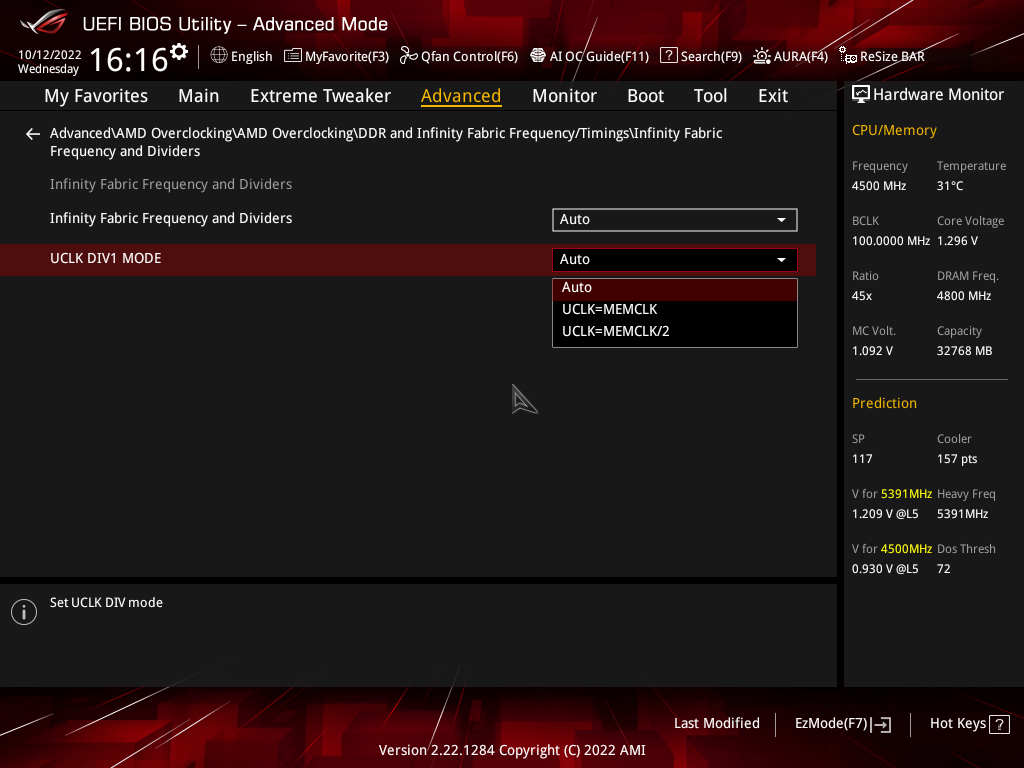This screenshot has width=1024, height=768.
Task: Open Search(F9)
Action: 701,56
